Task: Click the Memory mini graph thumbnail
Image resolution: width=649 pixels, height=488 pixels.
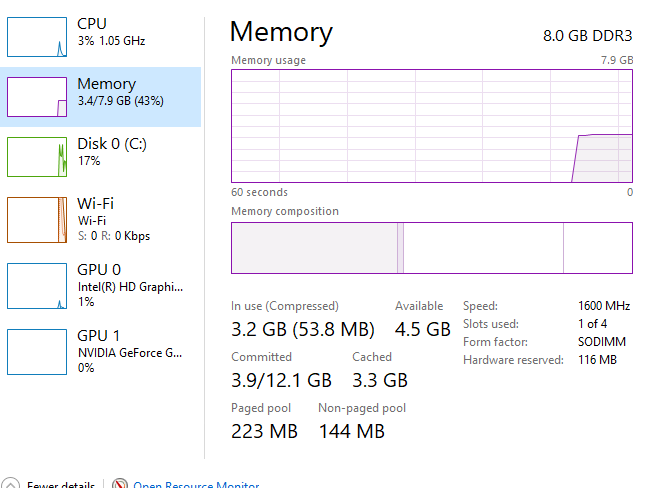Action: pyautogui.click(x=37, y=97)
